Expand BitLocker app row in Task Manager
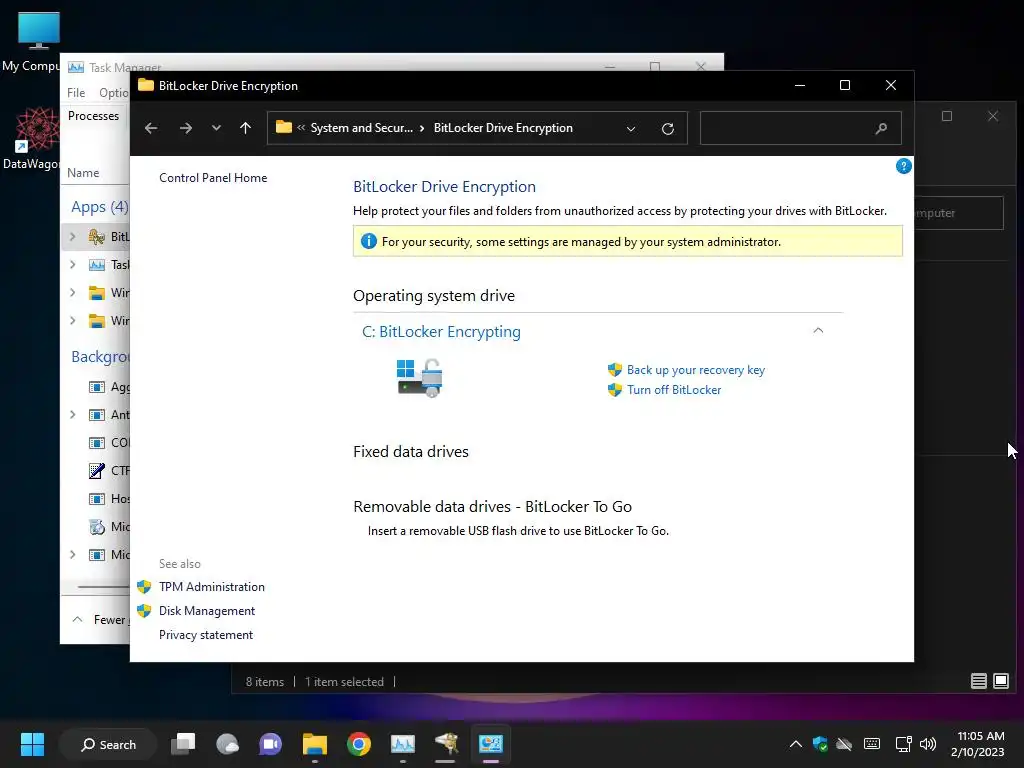The width and height of the screenshot is (1024, 768). (72, 236)
